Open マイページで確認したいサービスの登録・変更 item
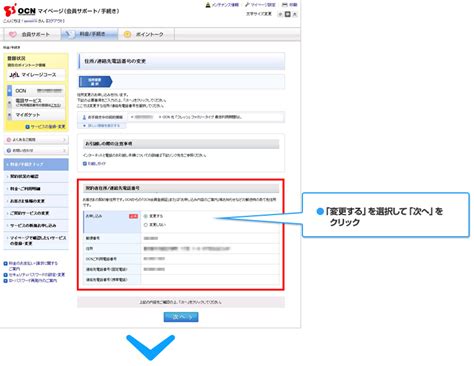 coord(36,241)
